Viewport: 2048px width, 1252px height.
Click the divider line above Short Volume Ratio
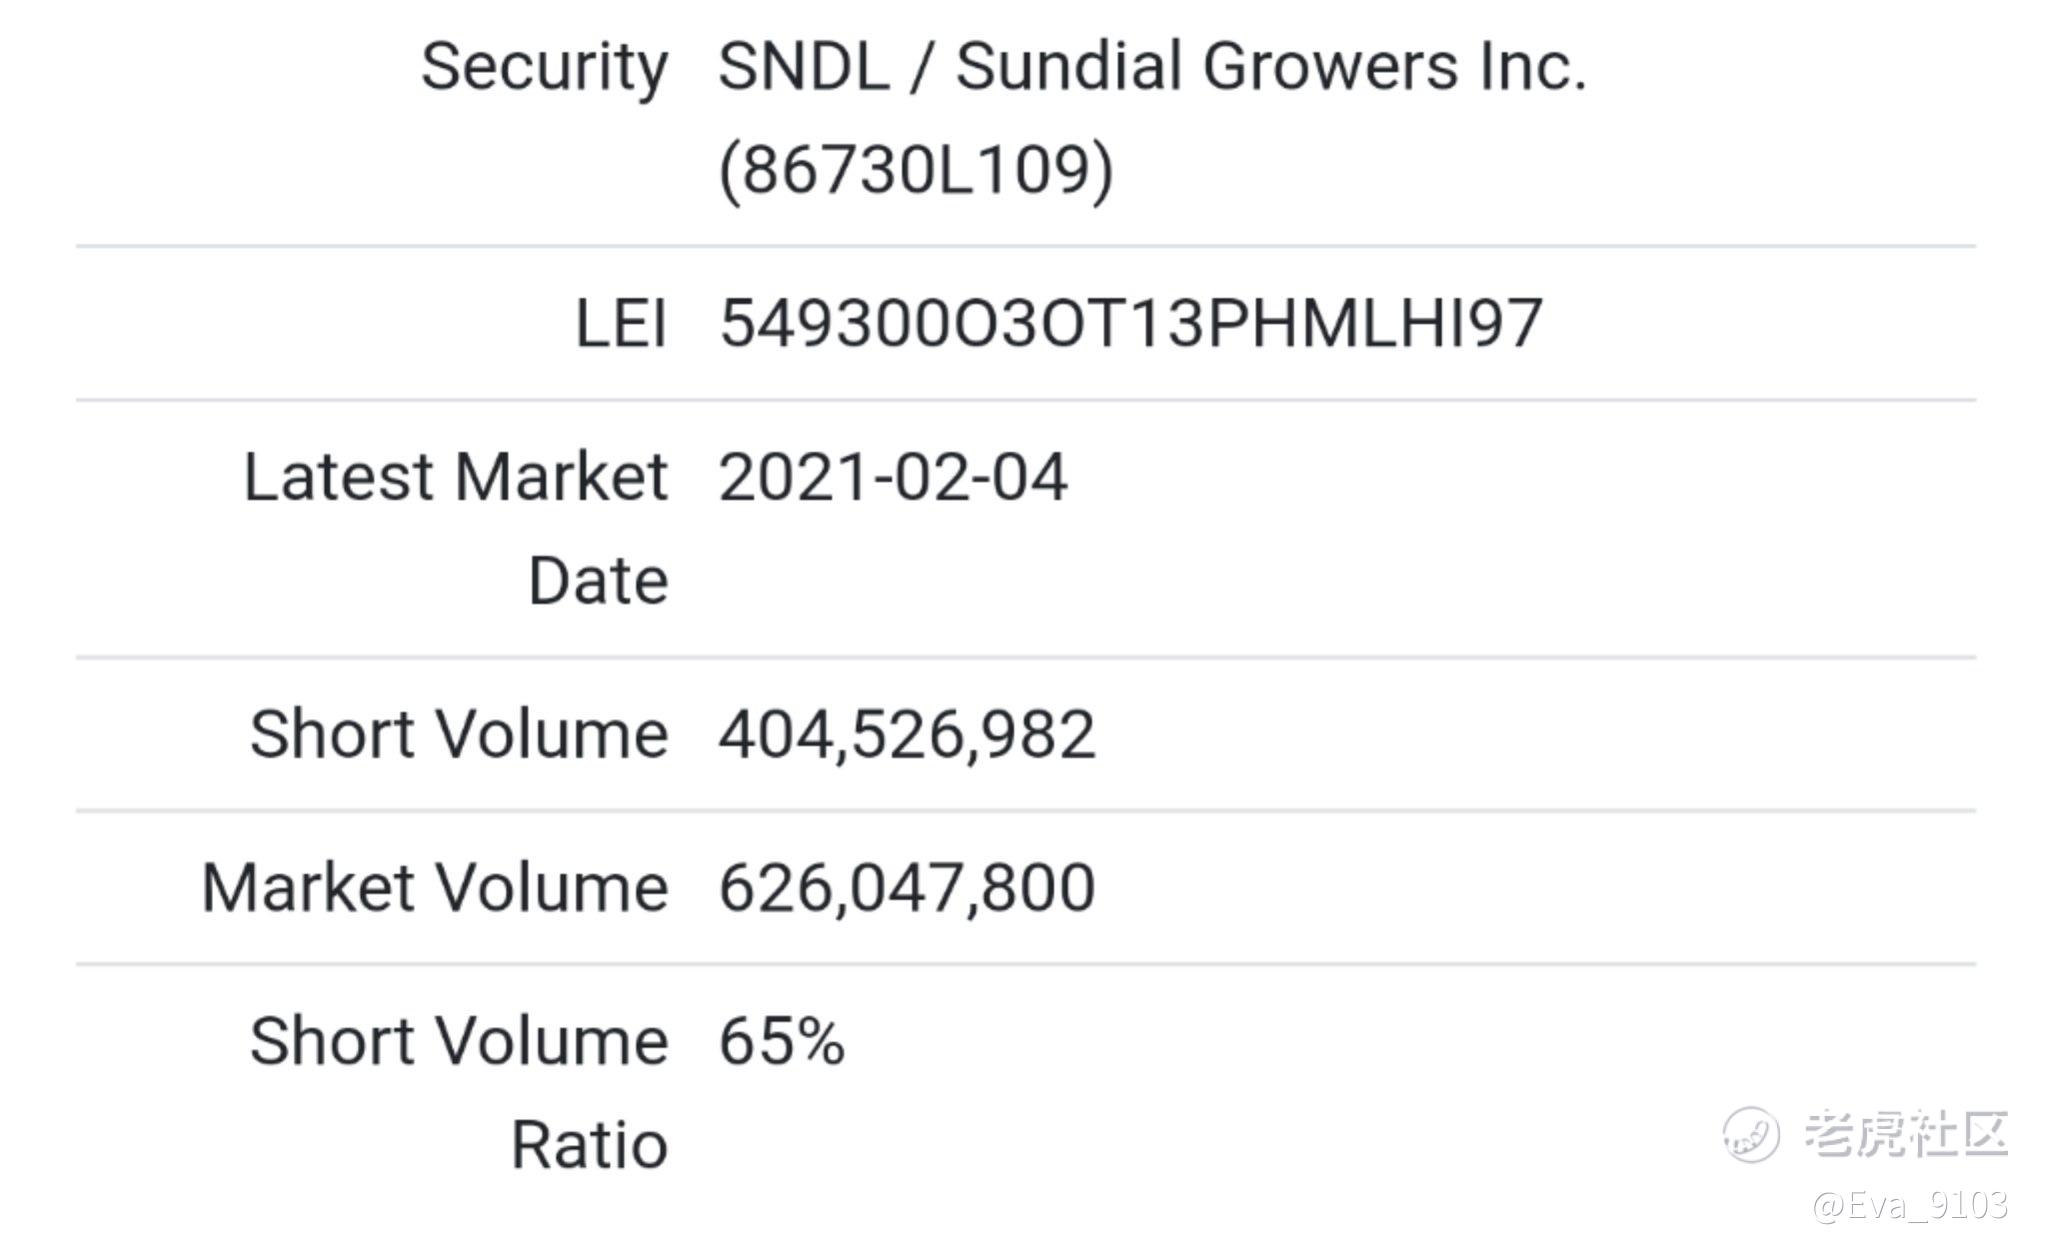pos(1025,964)
